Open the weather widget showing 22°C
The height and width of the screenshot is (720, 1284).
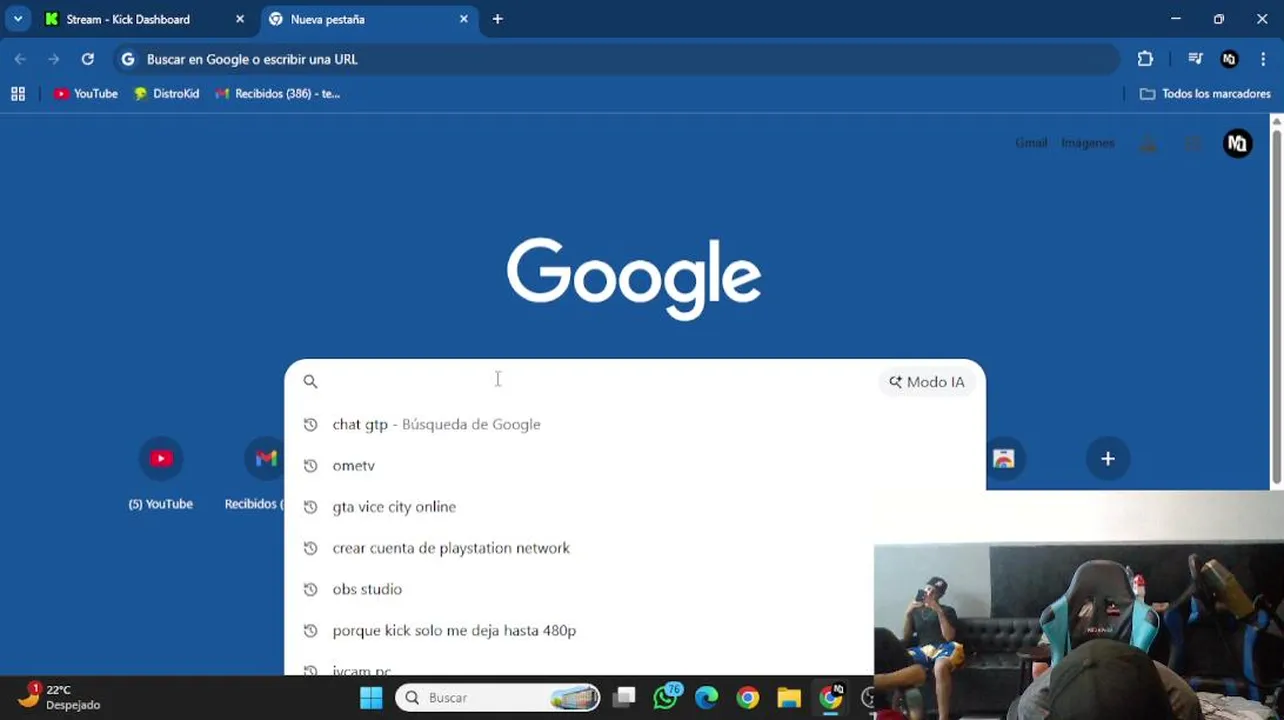click(x=60, y=697)
